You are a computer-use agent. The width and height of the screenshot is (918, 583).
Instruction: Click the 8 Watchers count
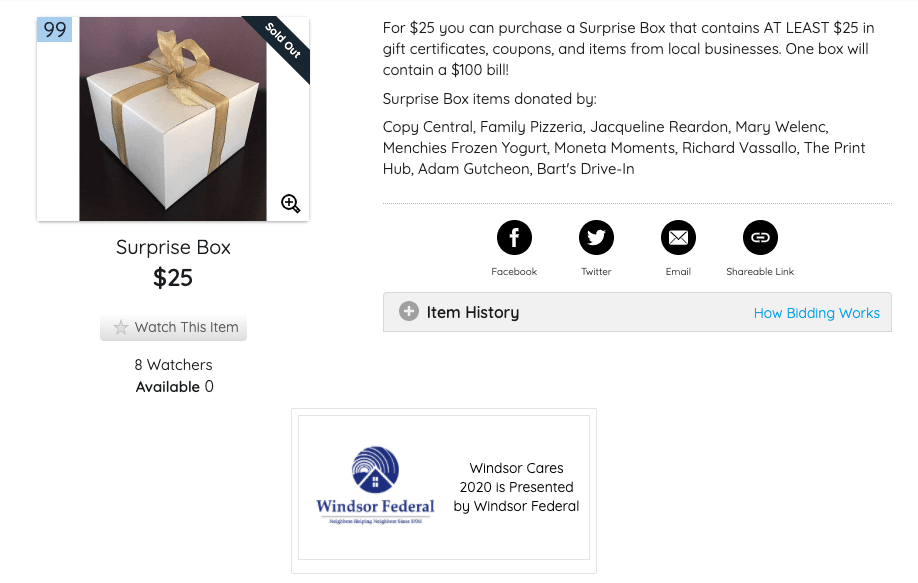coord(173,365)
